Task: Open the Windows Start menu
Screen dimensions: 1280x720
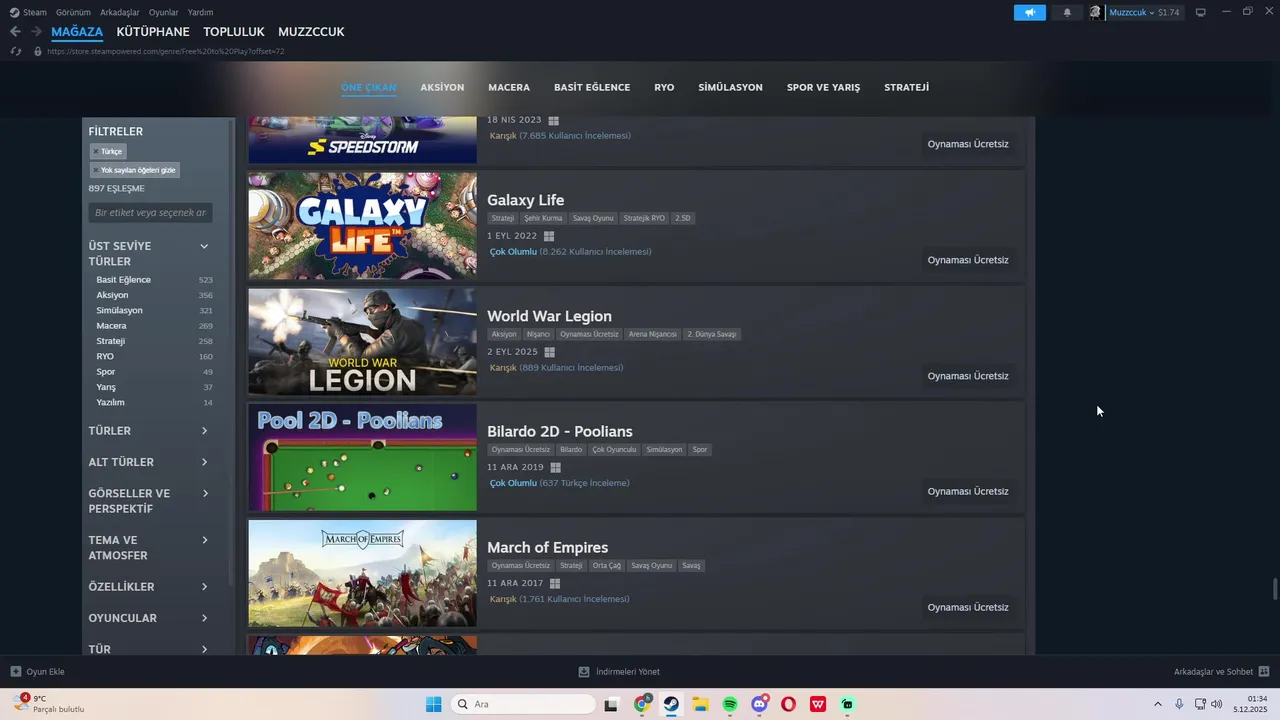Action: coord(433,704)
